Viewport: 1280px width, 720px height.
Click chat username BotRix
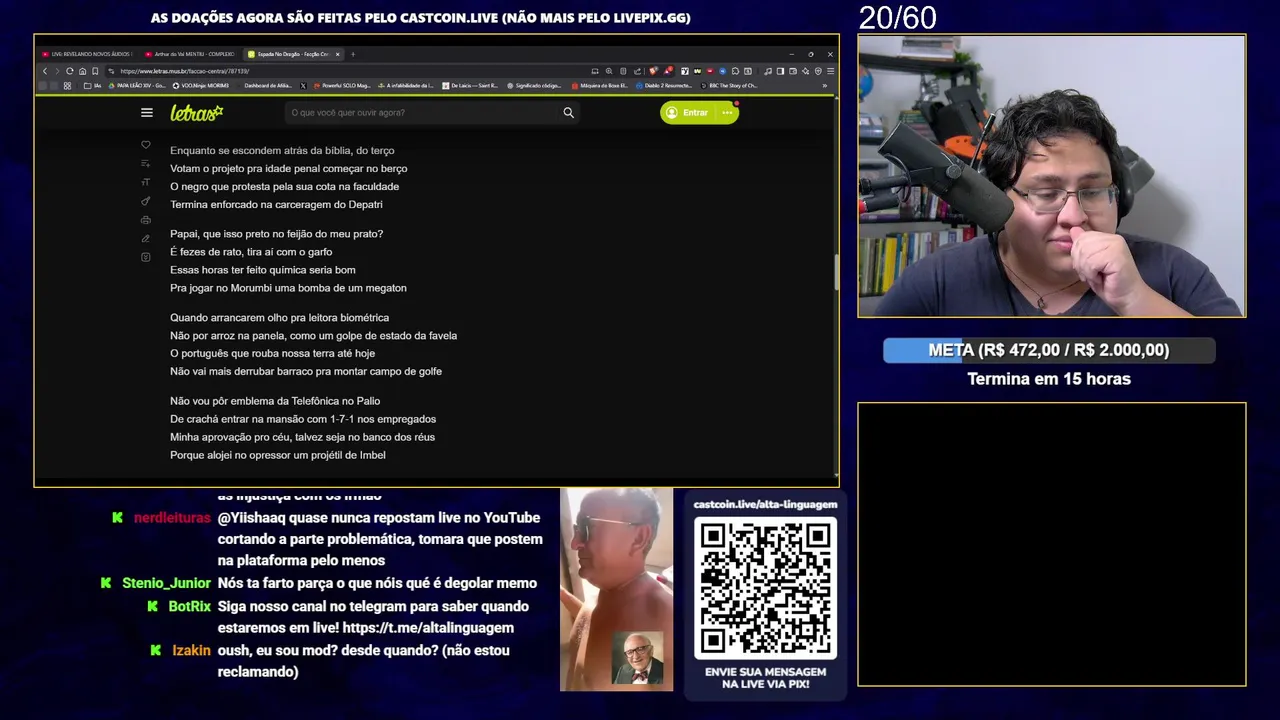coord(189,606)
